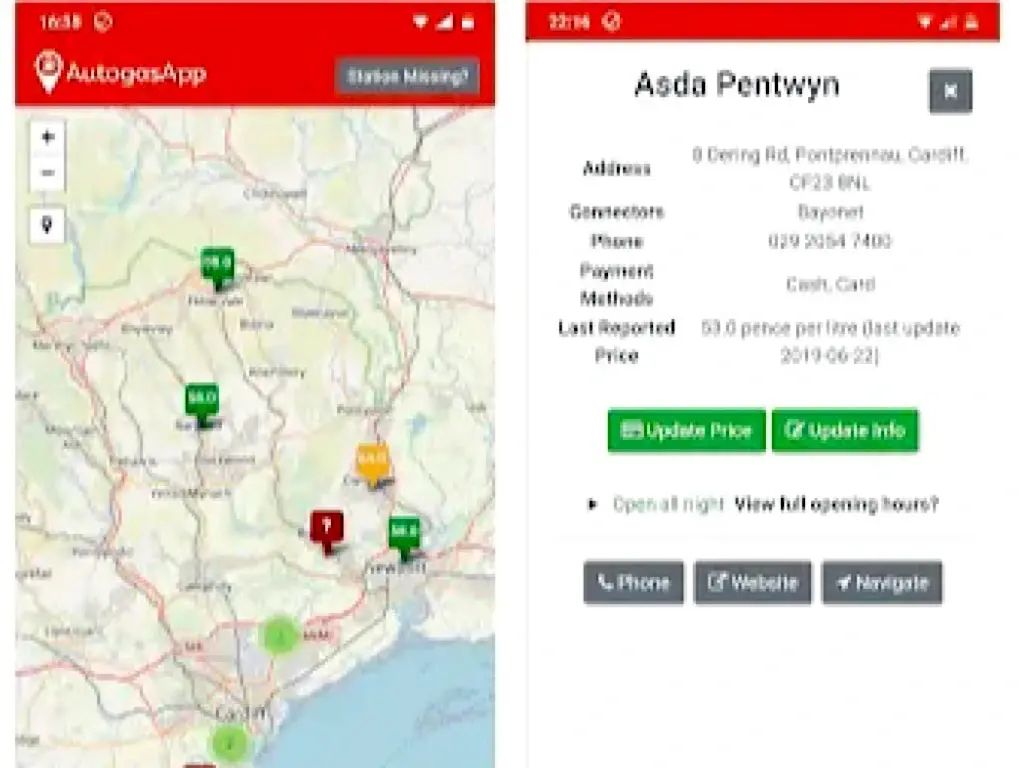The width and height of the screenshot is (1024, 768).
Task: Click the Asda Pentwyn title
Action: pos(737,85)
